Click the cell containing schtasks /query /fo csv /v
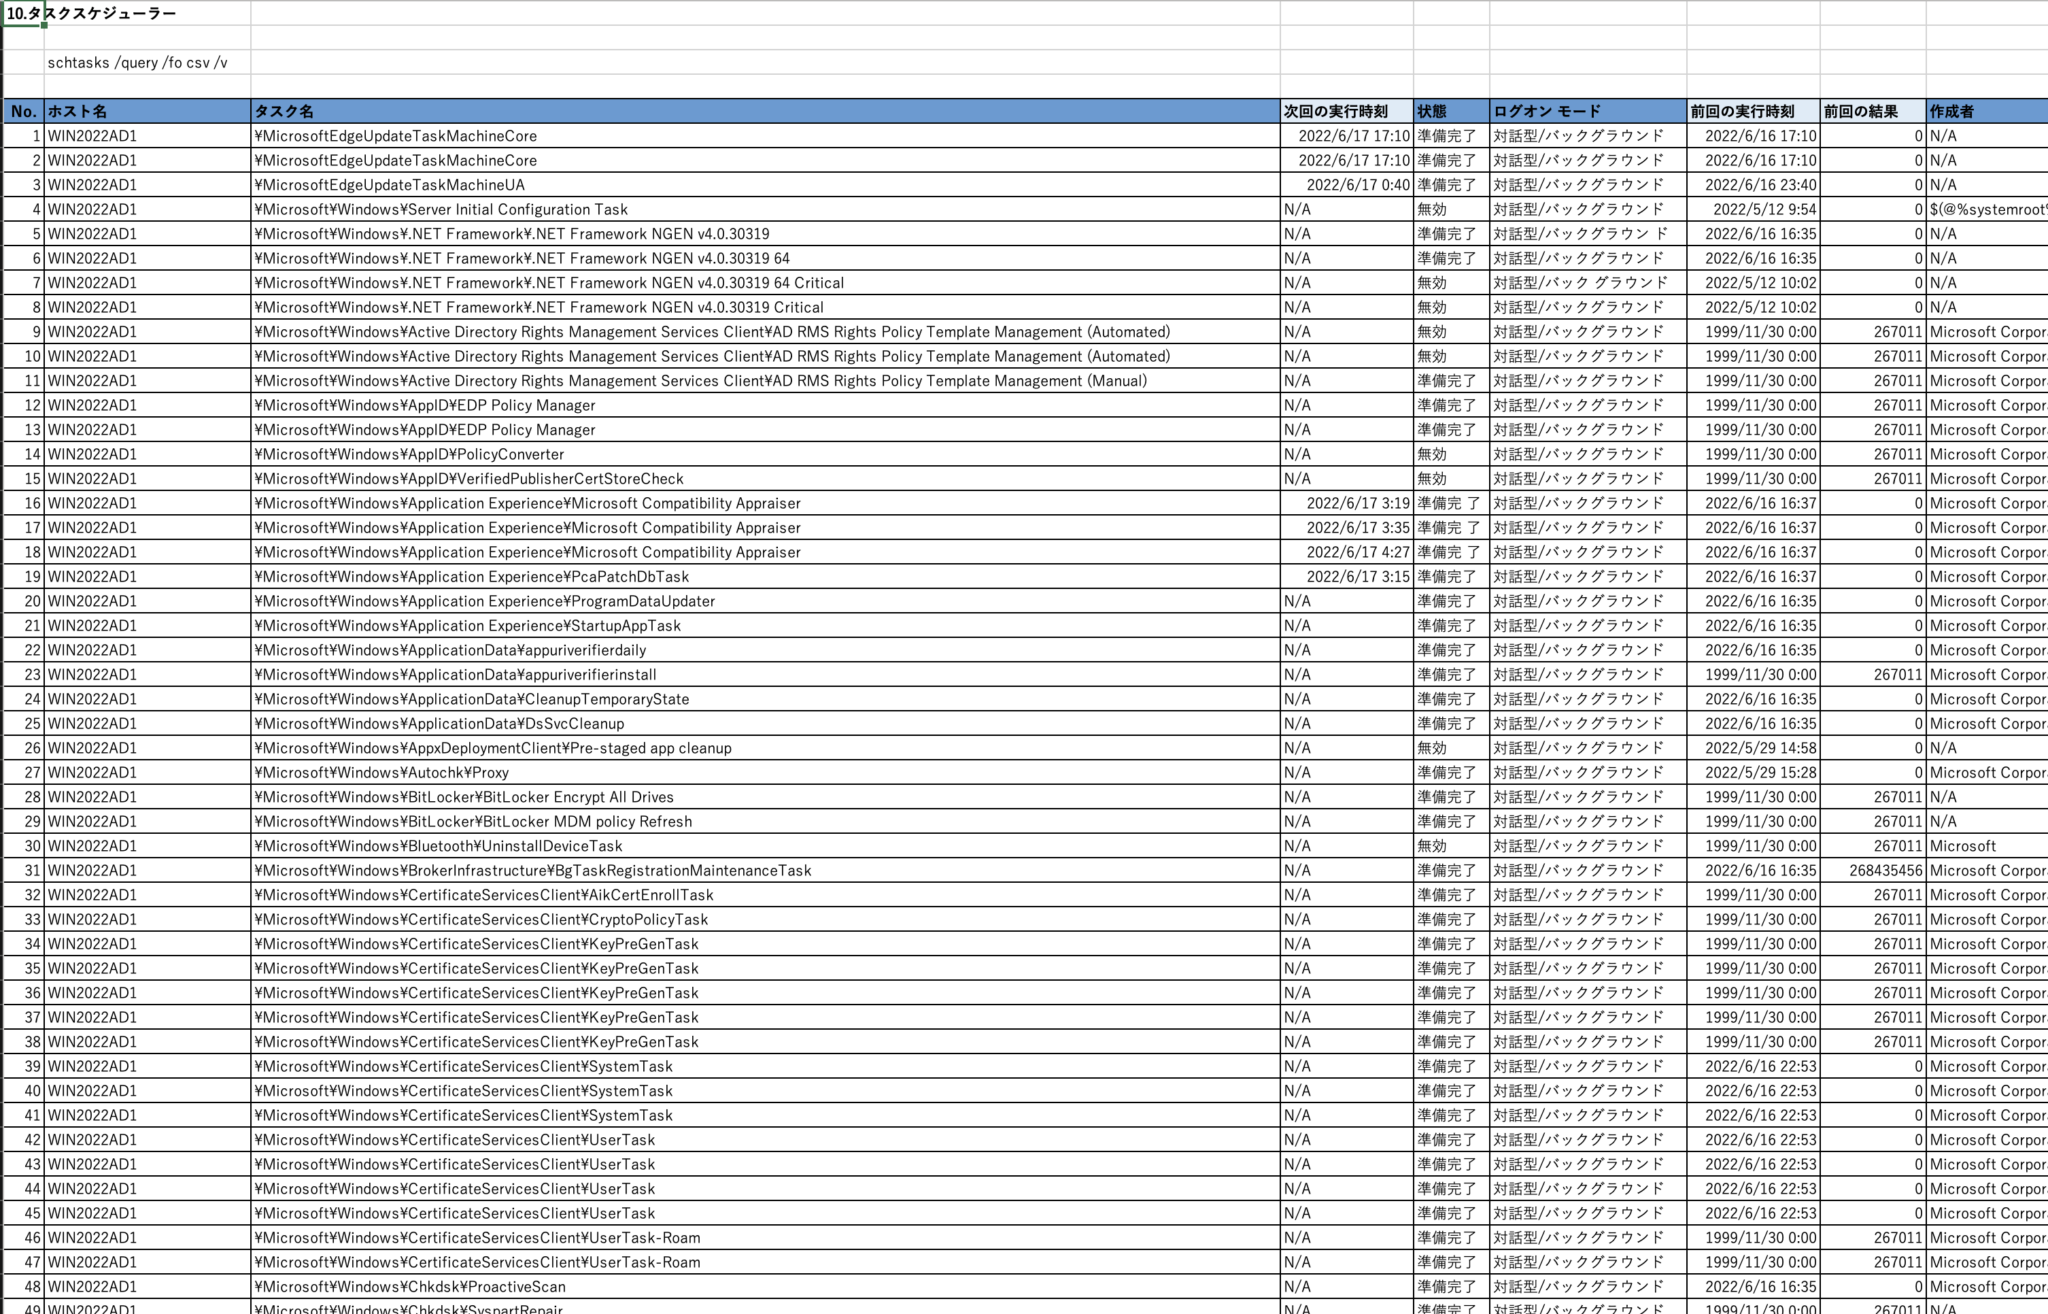Screen dimensions: 2048x1314 (138, 61)
